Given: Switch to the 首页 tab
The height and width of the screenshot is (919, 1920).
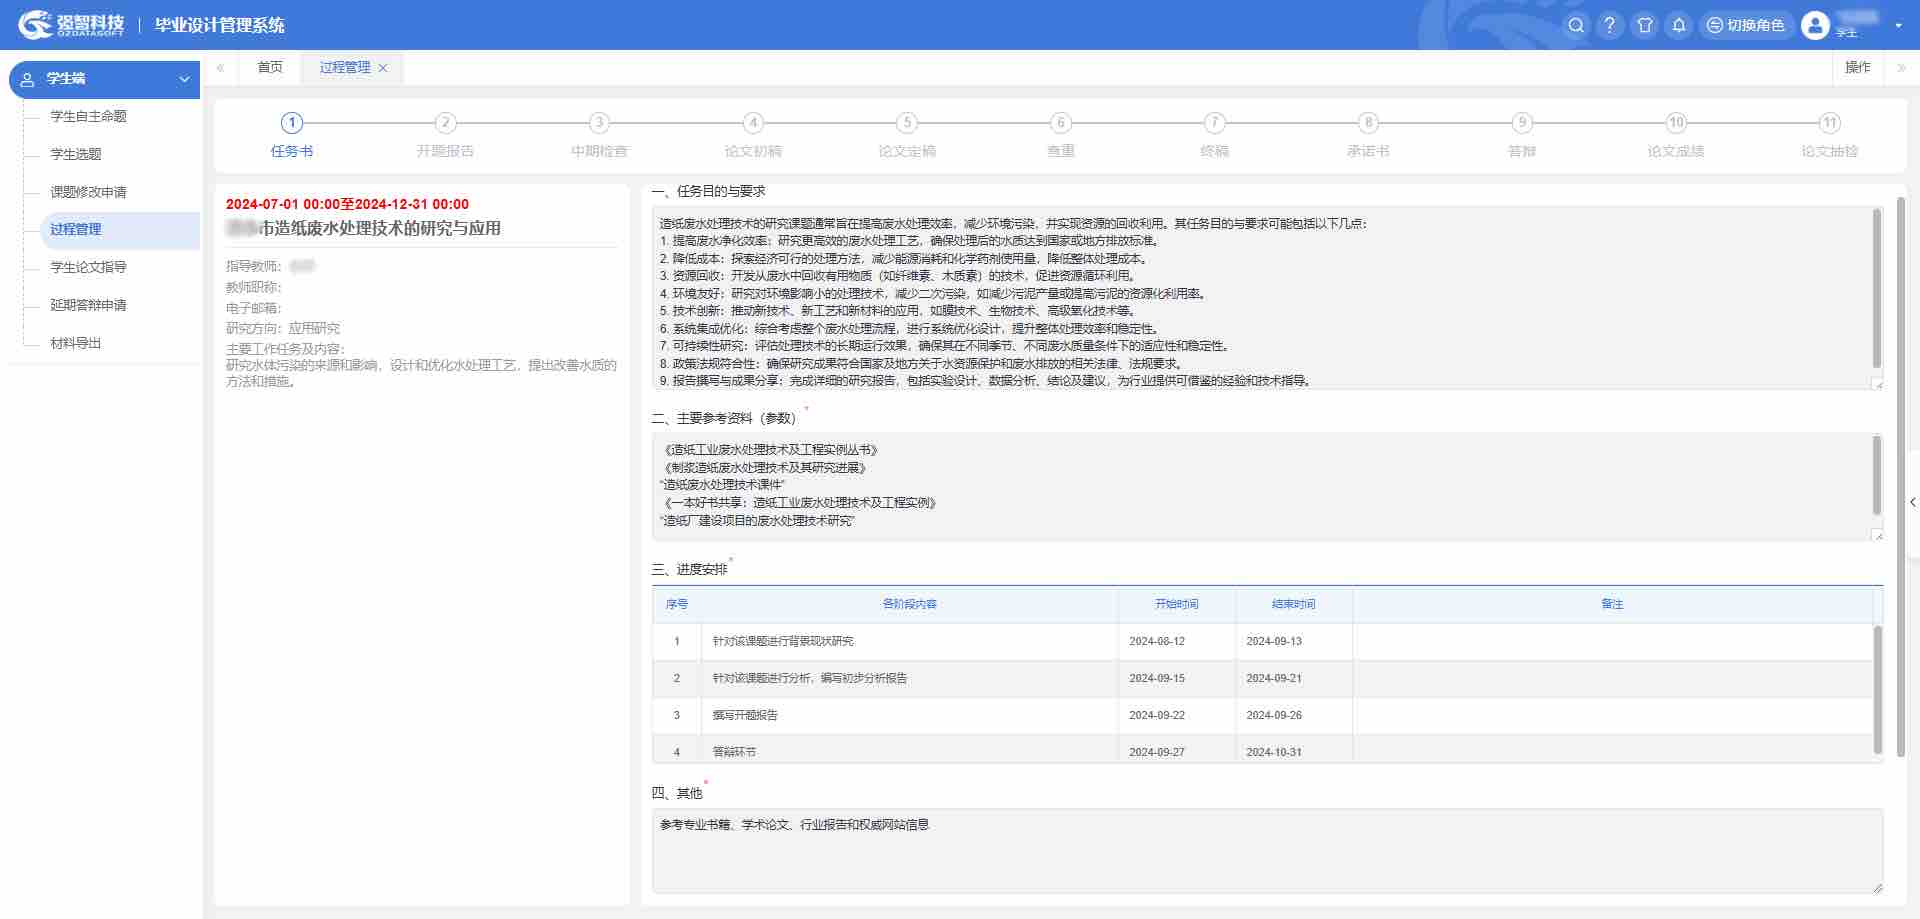Looking at the screenshot, I should [270, 67].
